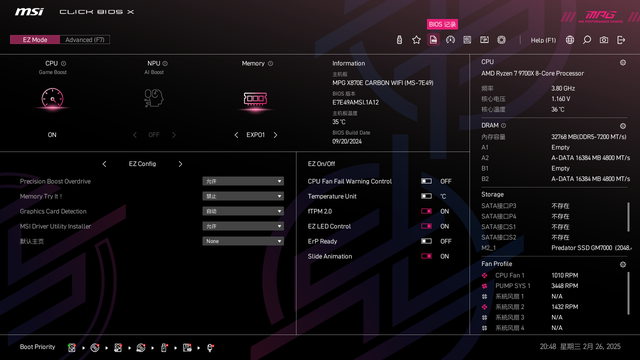Expand Graphics Card Detection dropdown
This screenshot has height=360, width=640.
(243, 211)
